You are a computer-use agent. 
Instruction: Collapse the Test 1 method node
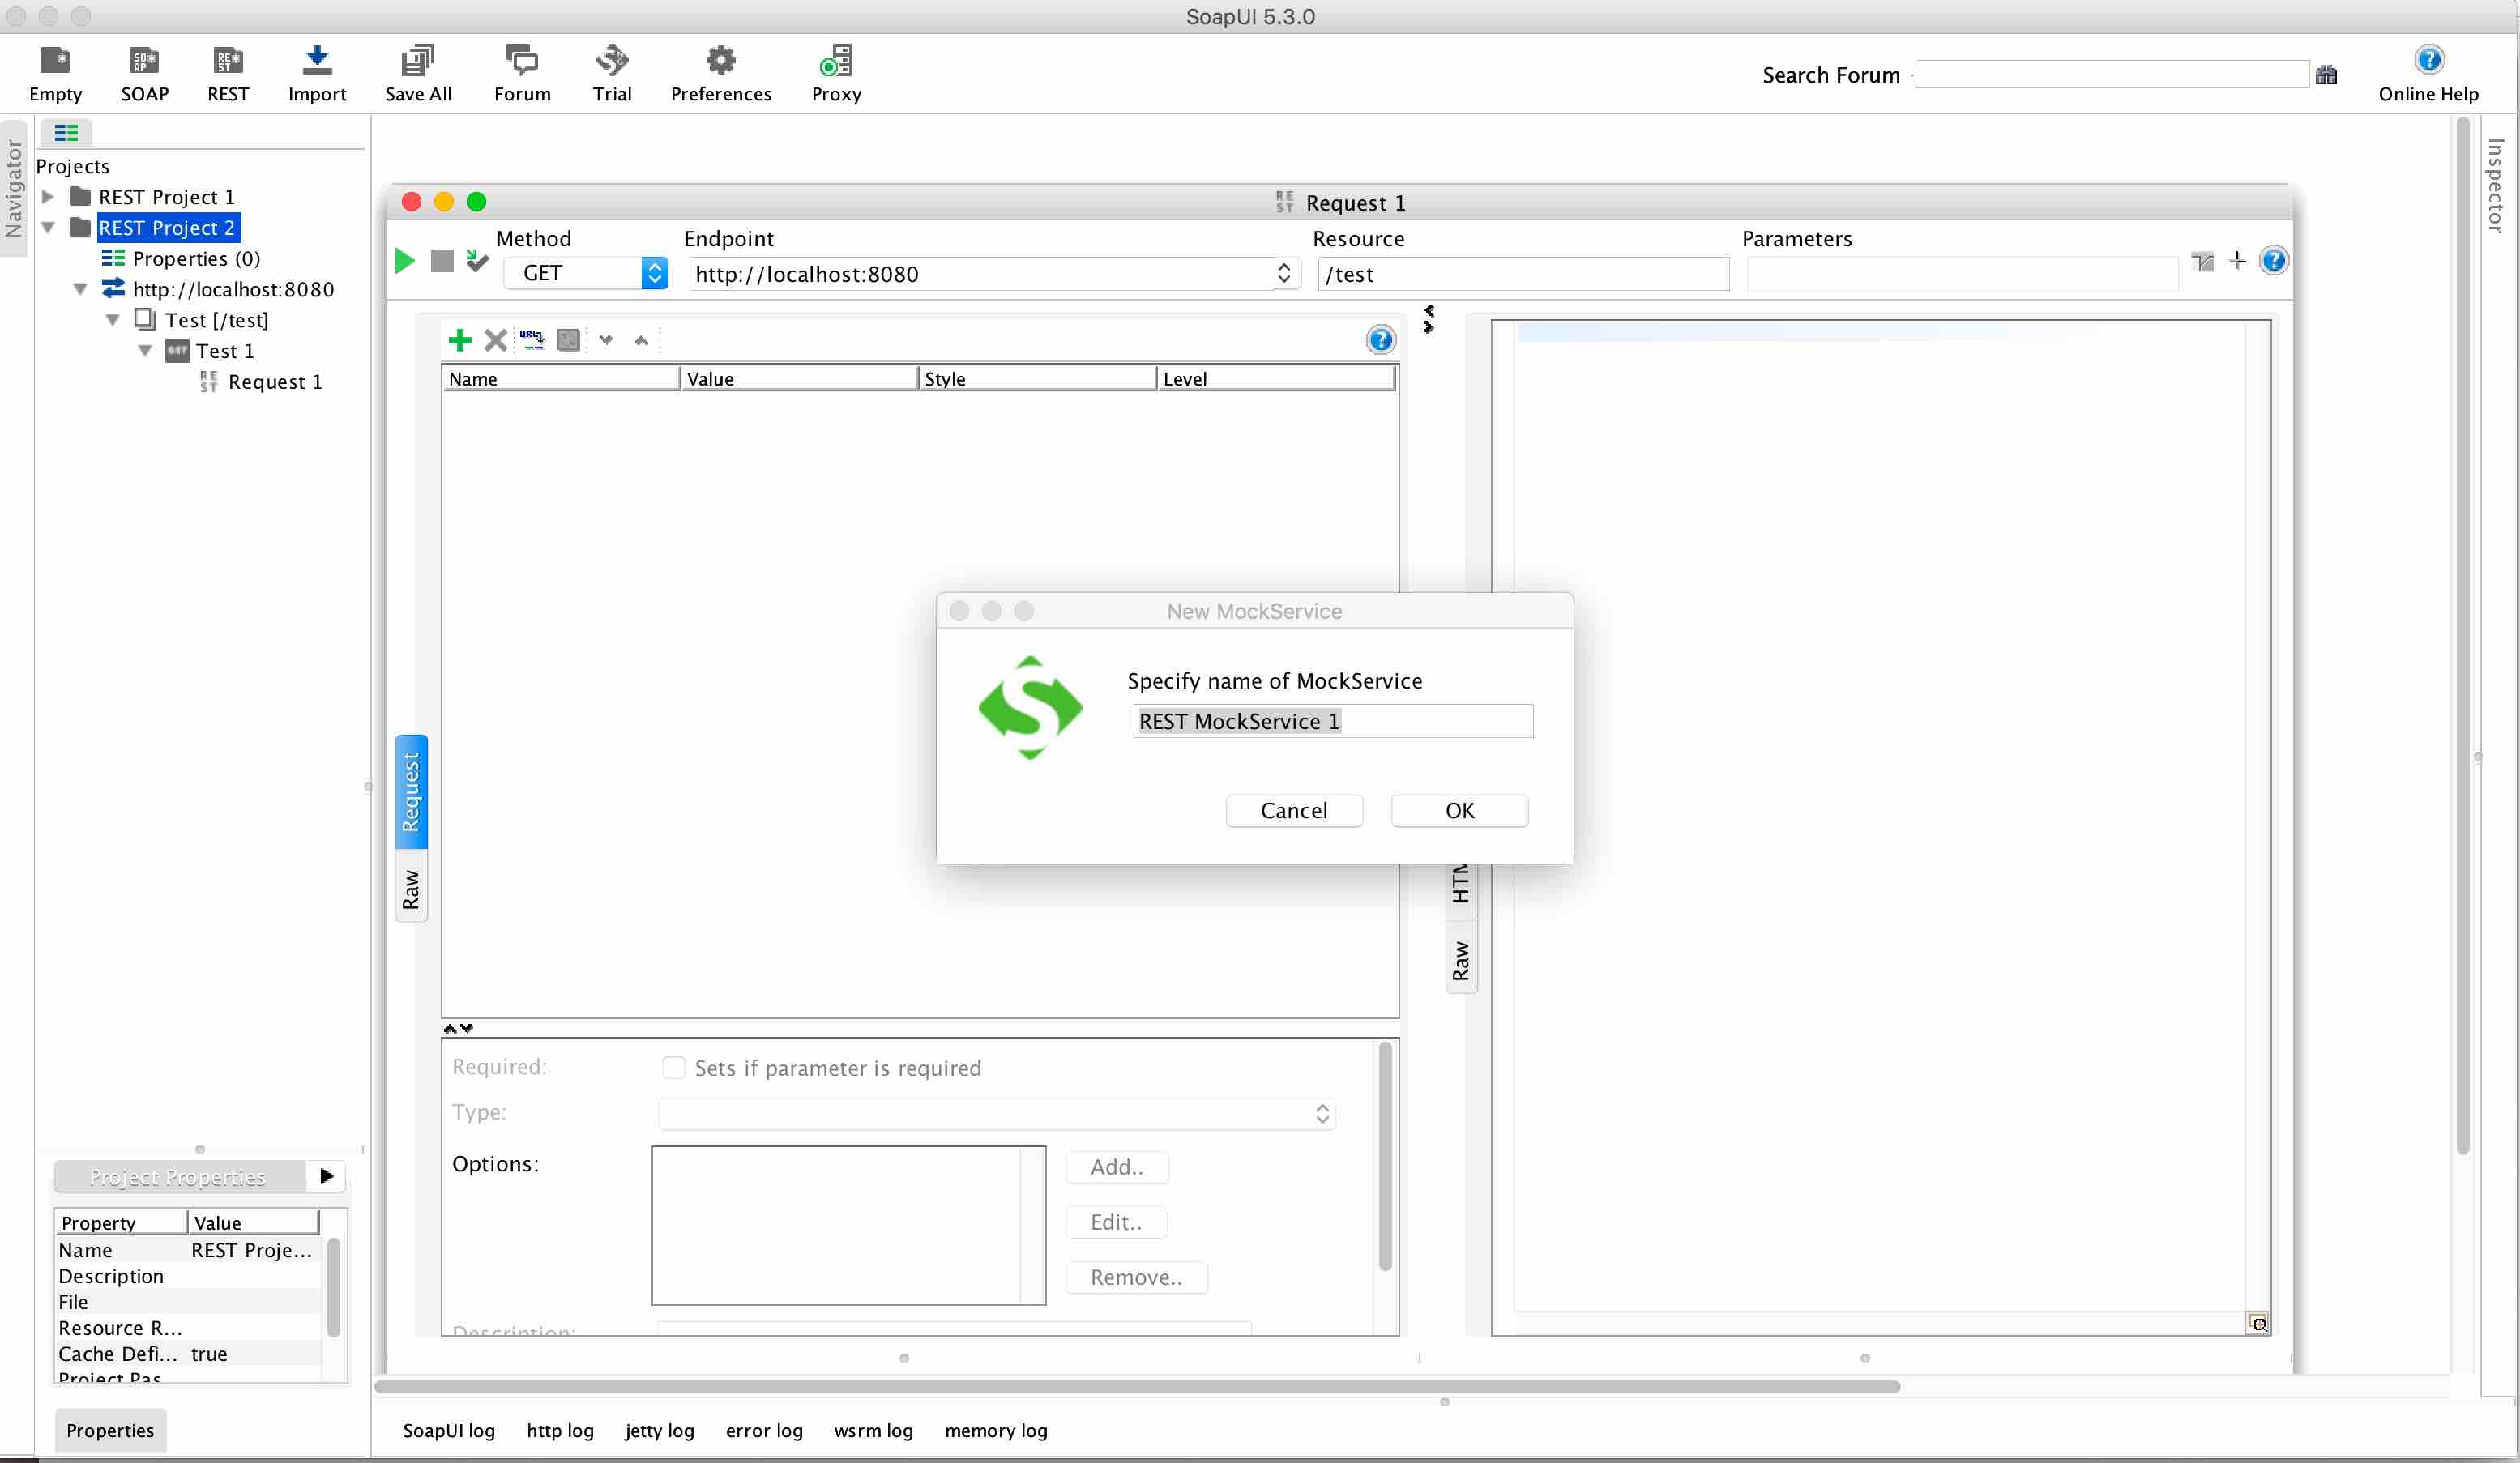[145, 351]
